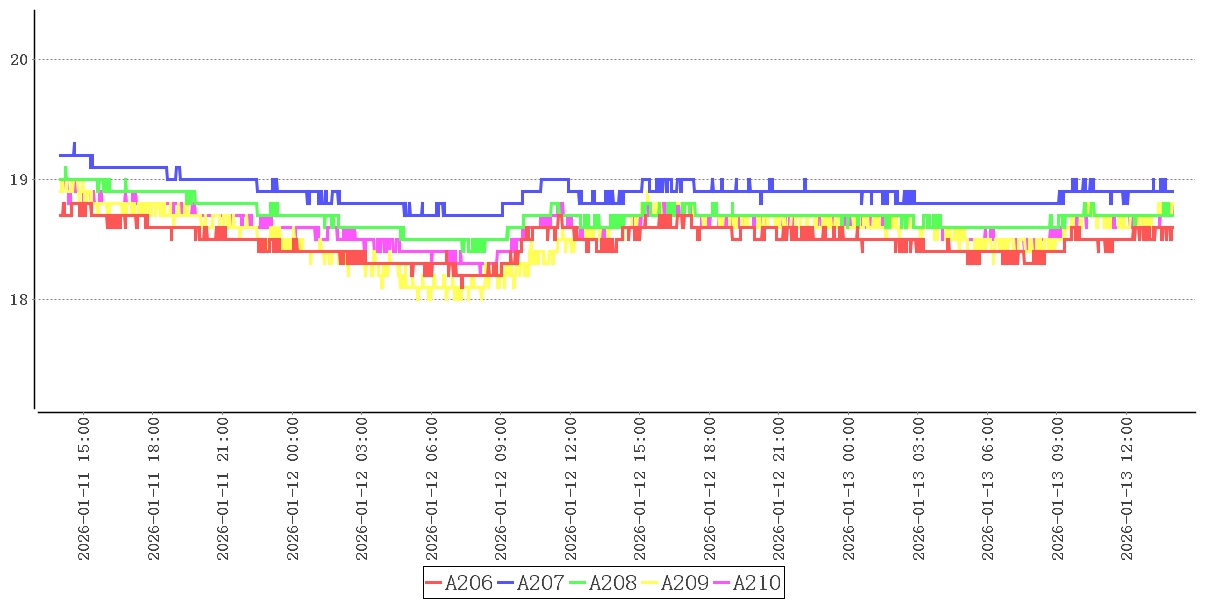Click the magenta A210 legend line swatch
Screen dimensions: 1207x600
click(722, 583)
